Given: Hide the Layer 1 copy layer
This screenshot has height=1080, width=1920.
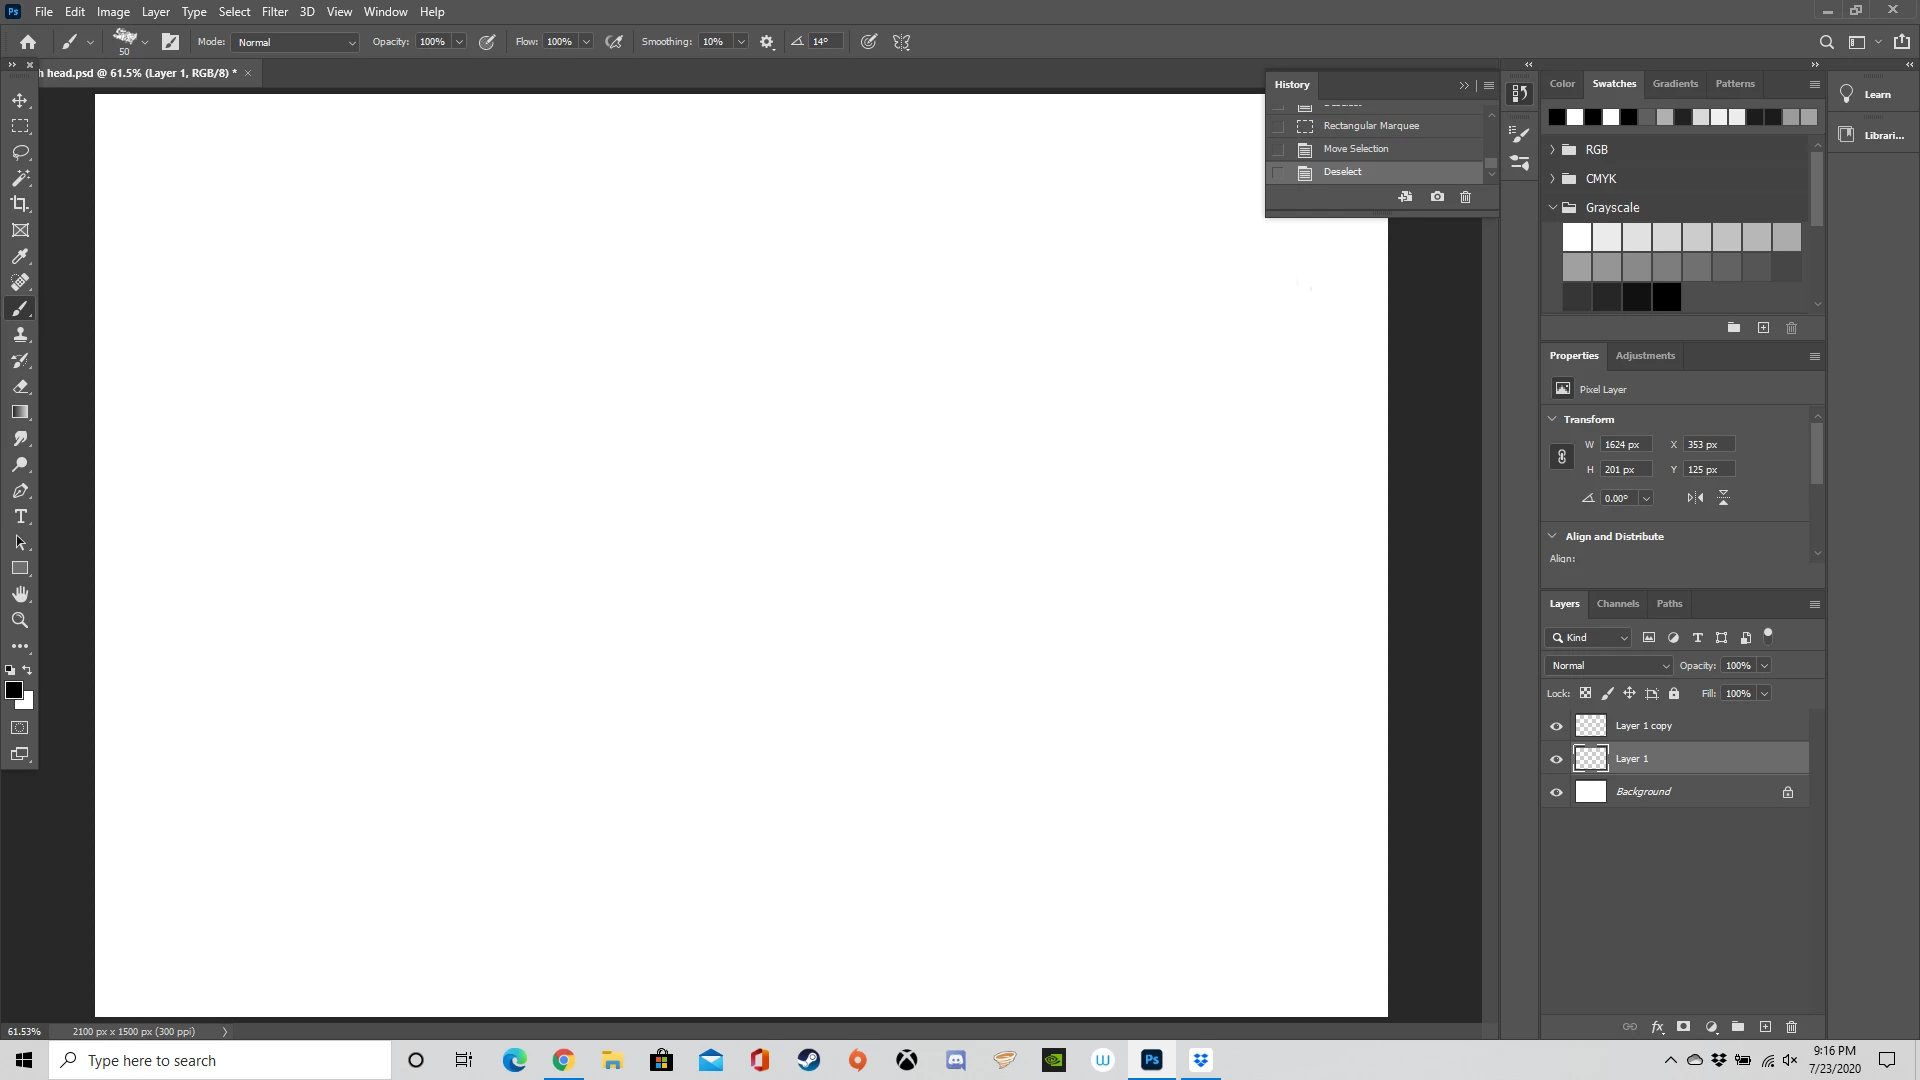Looking at the screenshot, I should pos(1556,726).
